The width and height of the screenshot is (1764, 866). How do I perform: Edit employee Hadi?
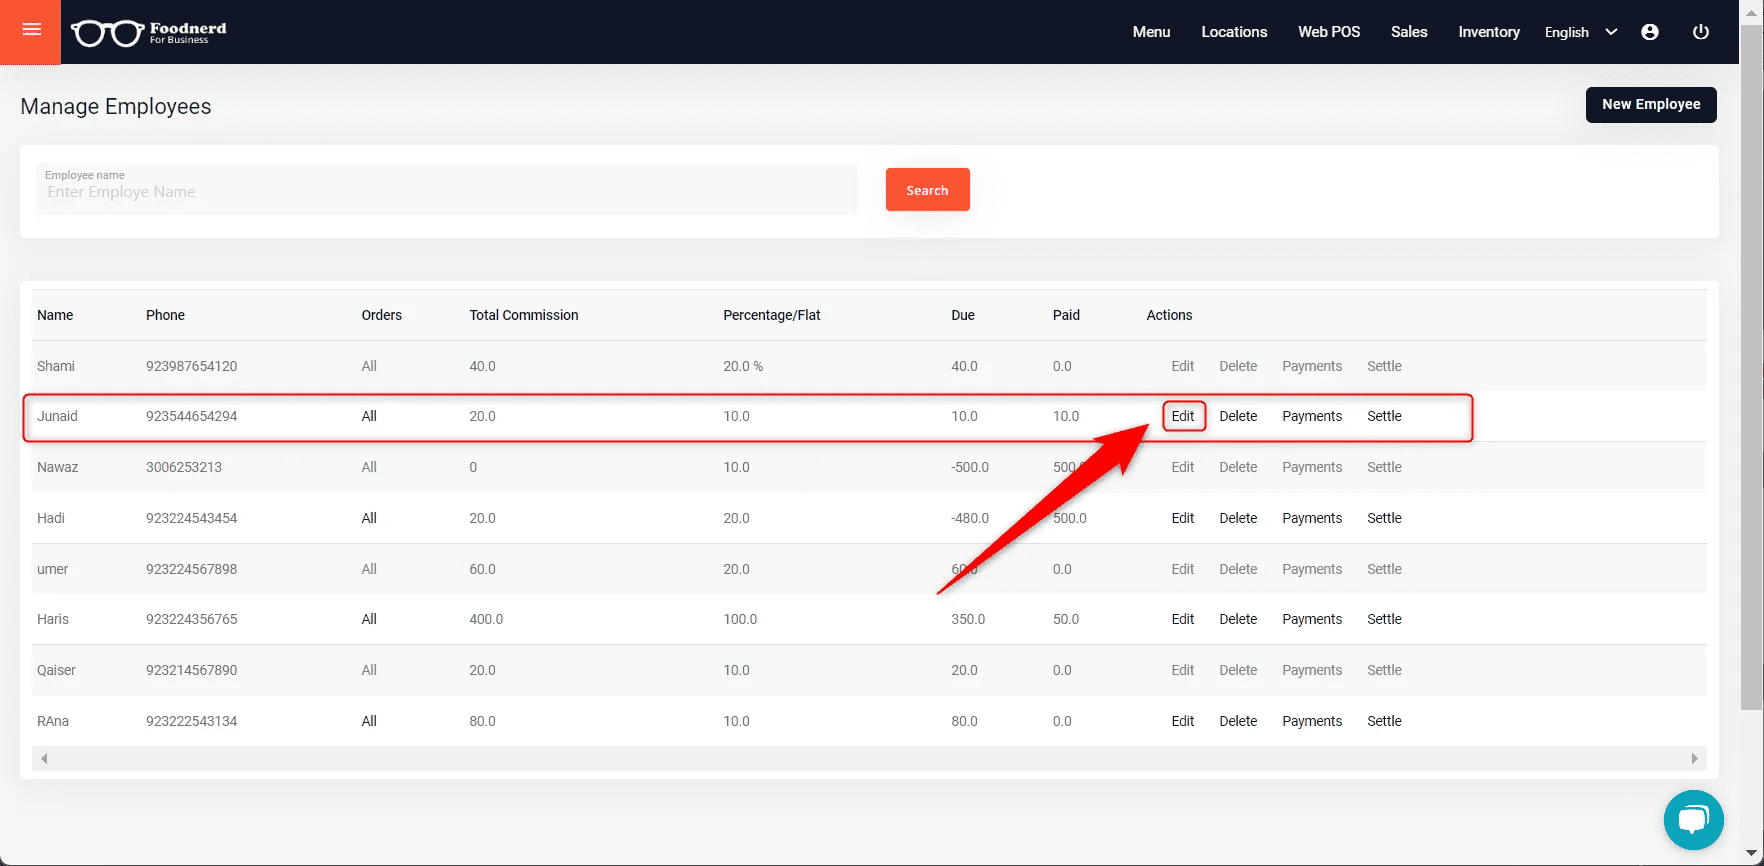click(1183, 518)
